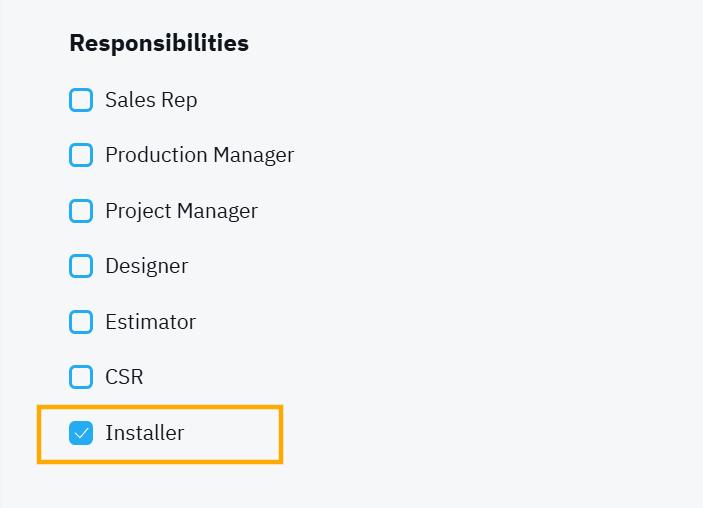Click the empty box icon beside Designer

tap(81, 266)
